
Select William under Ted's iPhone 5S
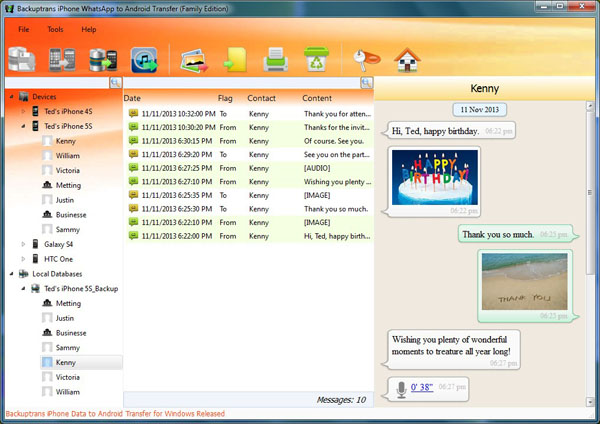[x=68, y=155]
